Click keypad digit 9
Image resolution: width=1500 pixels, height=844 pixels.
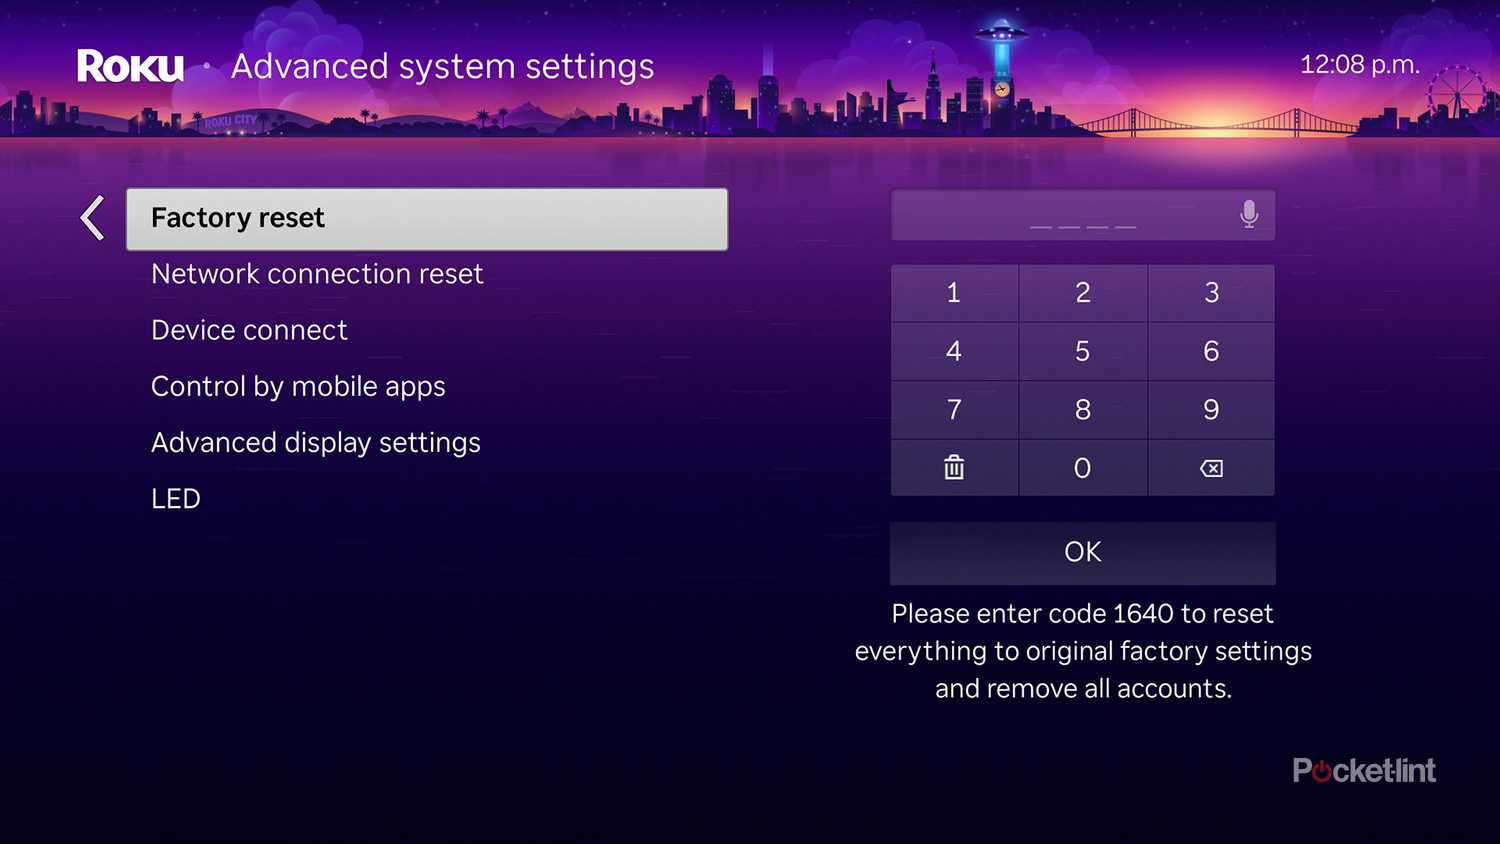coord(1211,410)
